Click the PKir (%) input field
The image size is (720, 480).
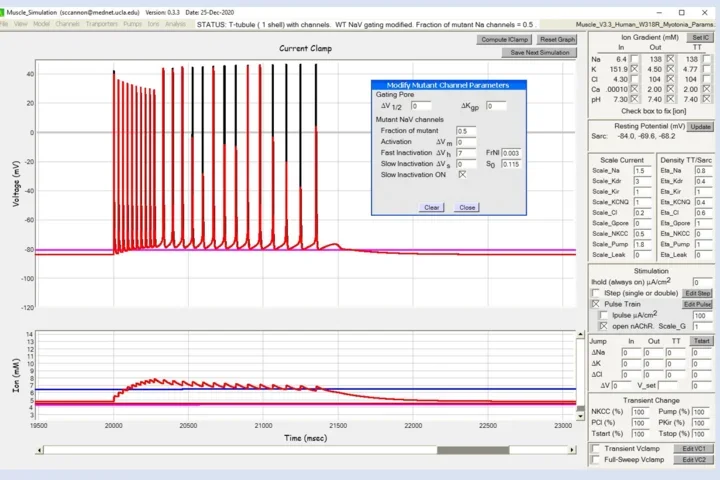(701, 423)
